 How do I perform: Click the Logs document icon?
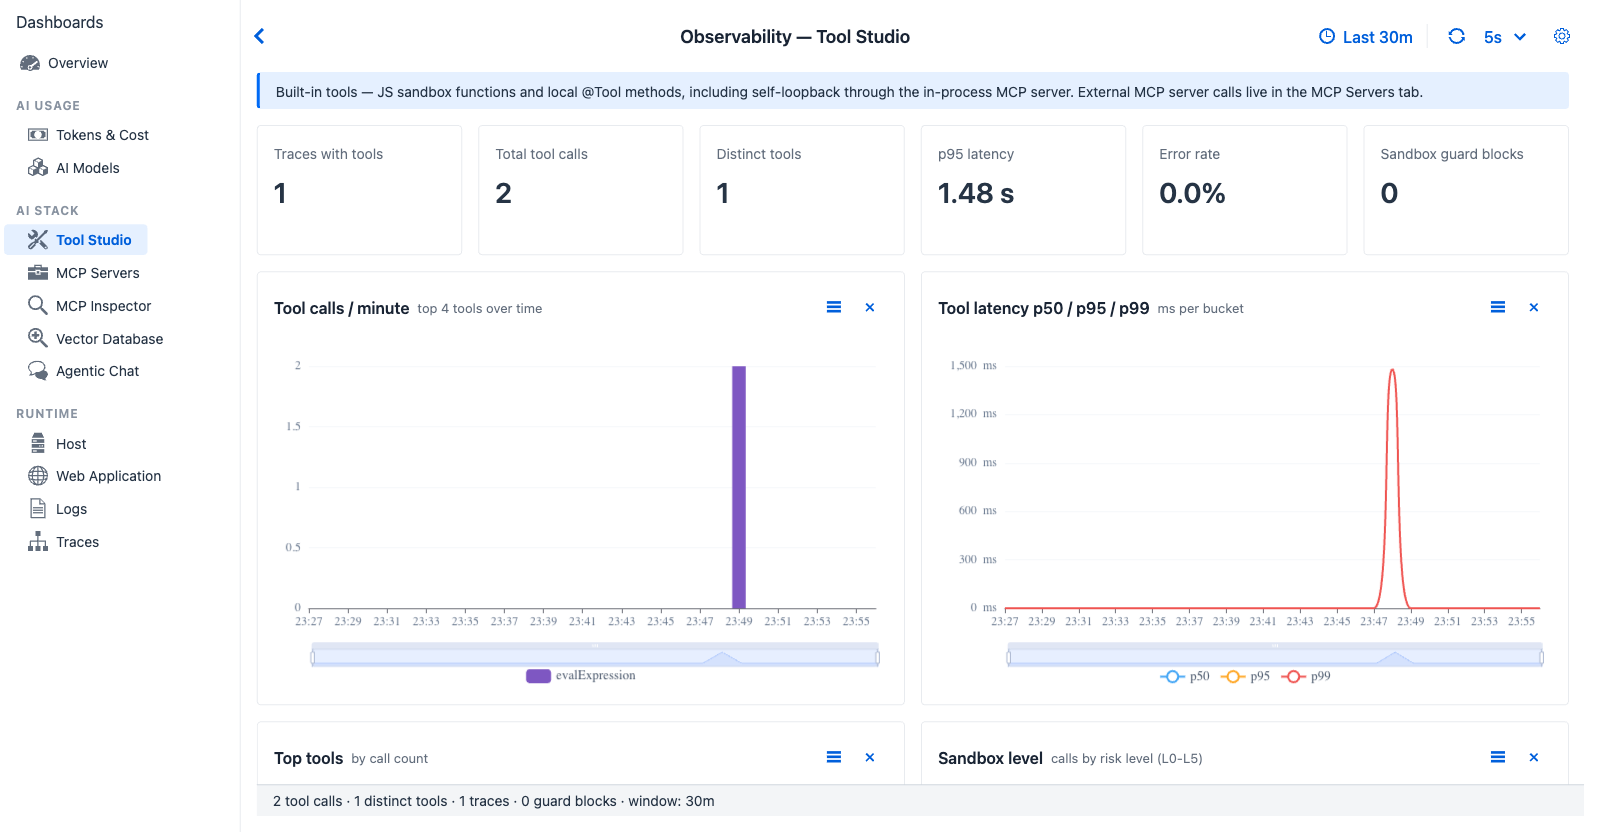38,508
